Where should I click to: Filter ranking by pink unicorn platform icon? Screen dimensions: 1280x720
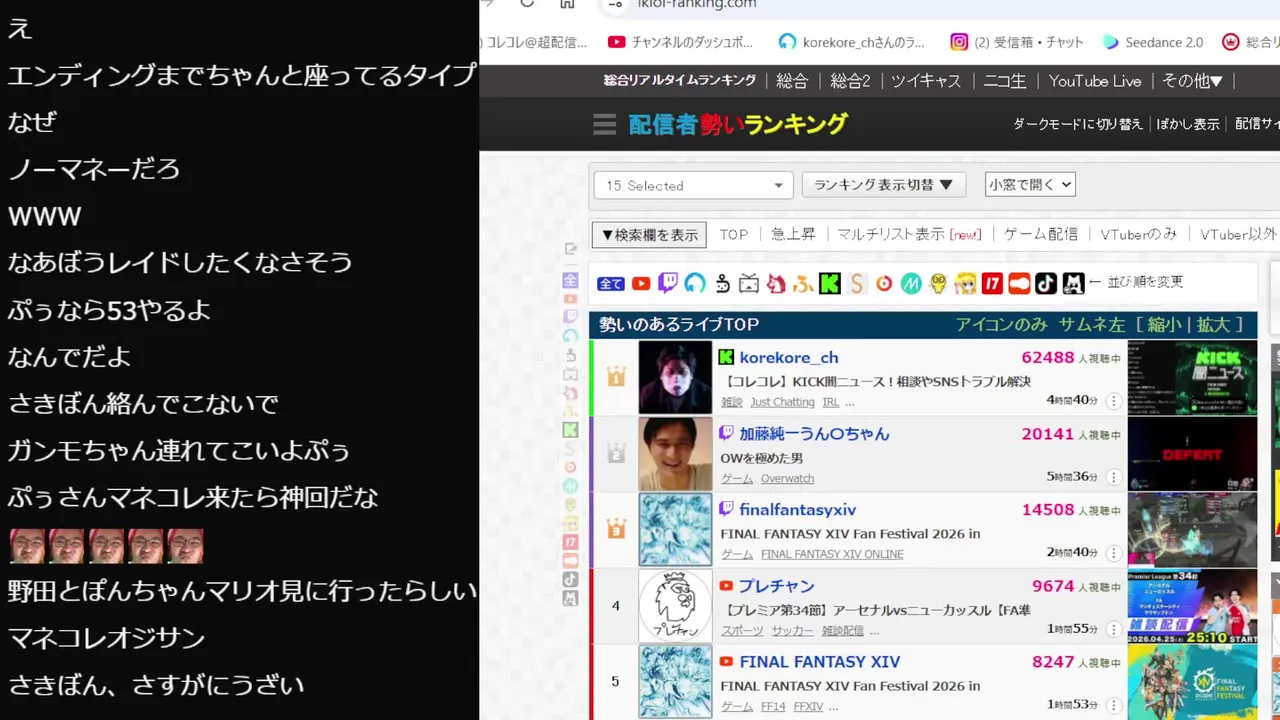[776, 284]
